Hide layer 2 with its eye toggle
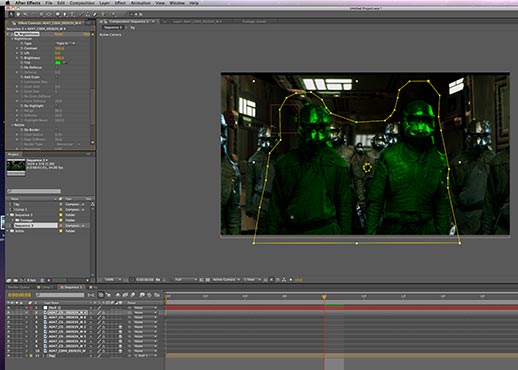The image size is (518, 370). point(9,313)
